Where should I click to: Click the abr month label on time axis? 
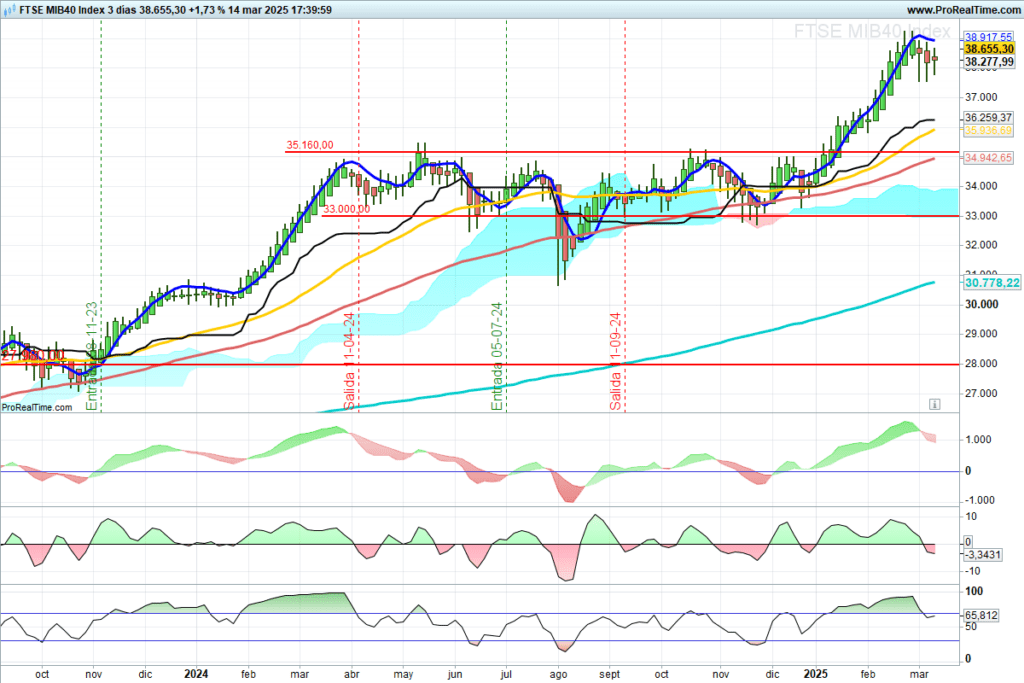coord(351,674)
